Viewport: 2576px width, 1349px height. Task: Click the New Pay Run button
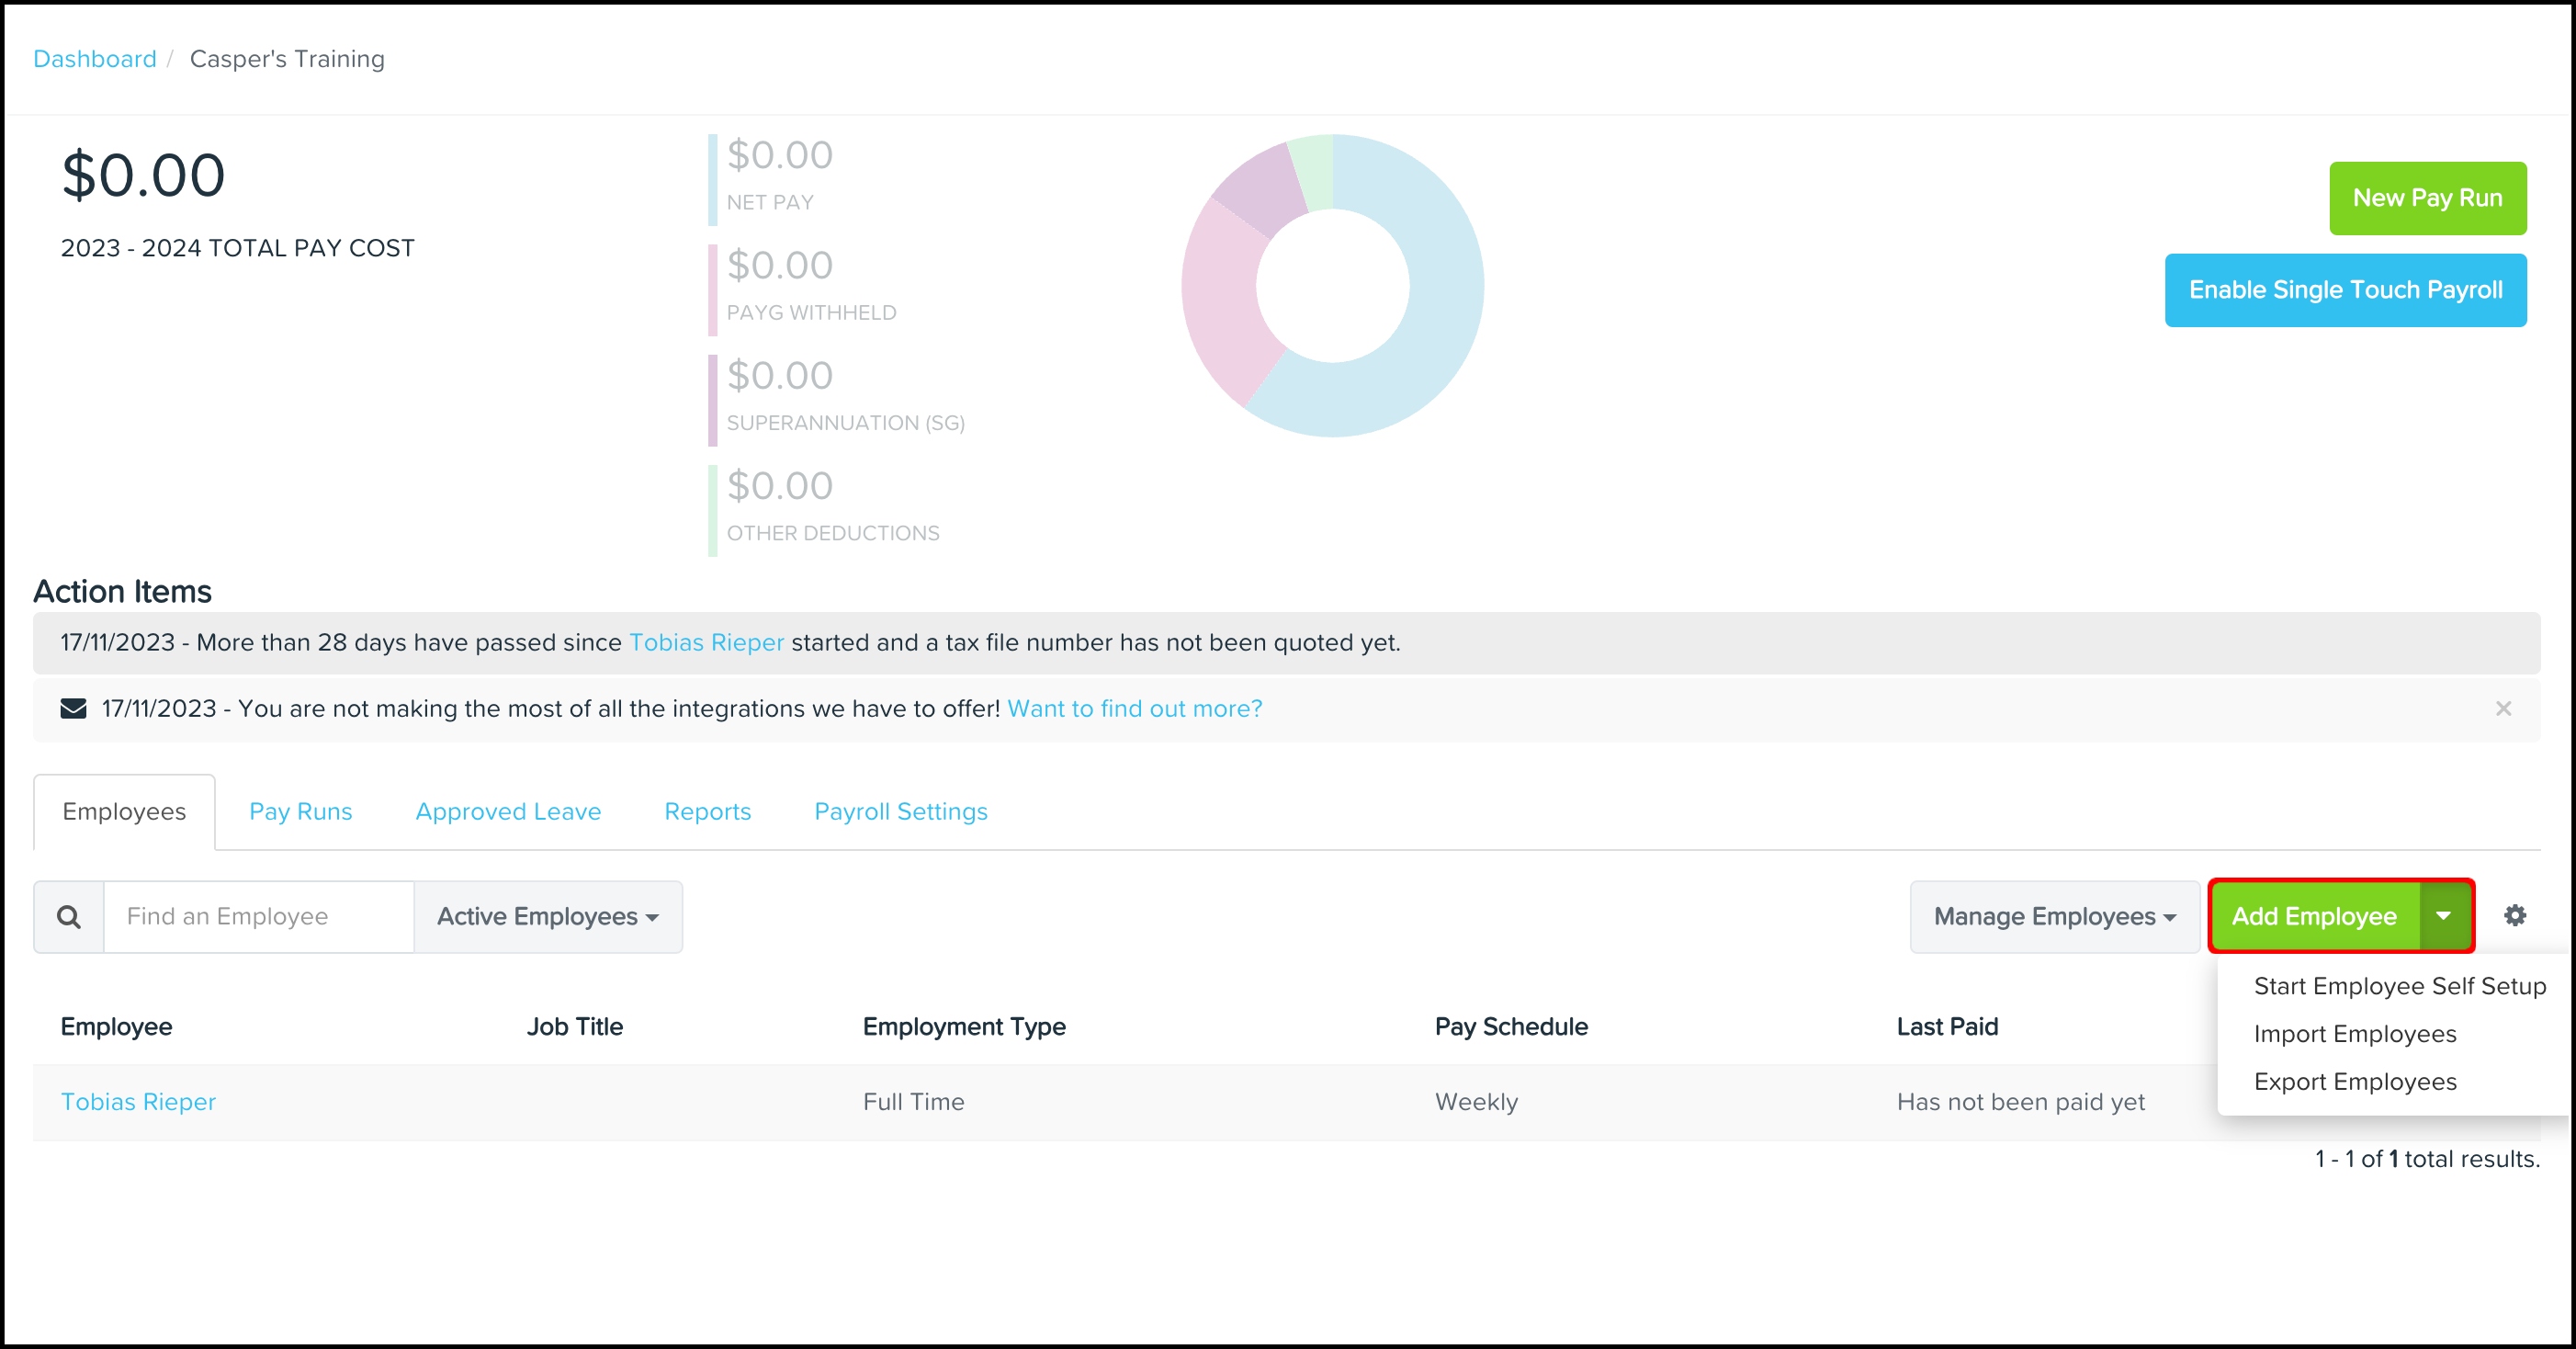(2427, 198)
